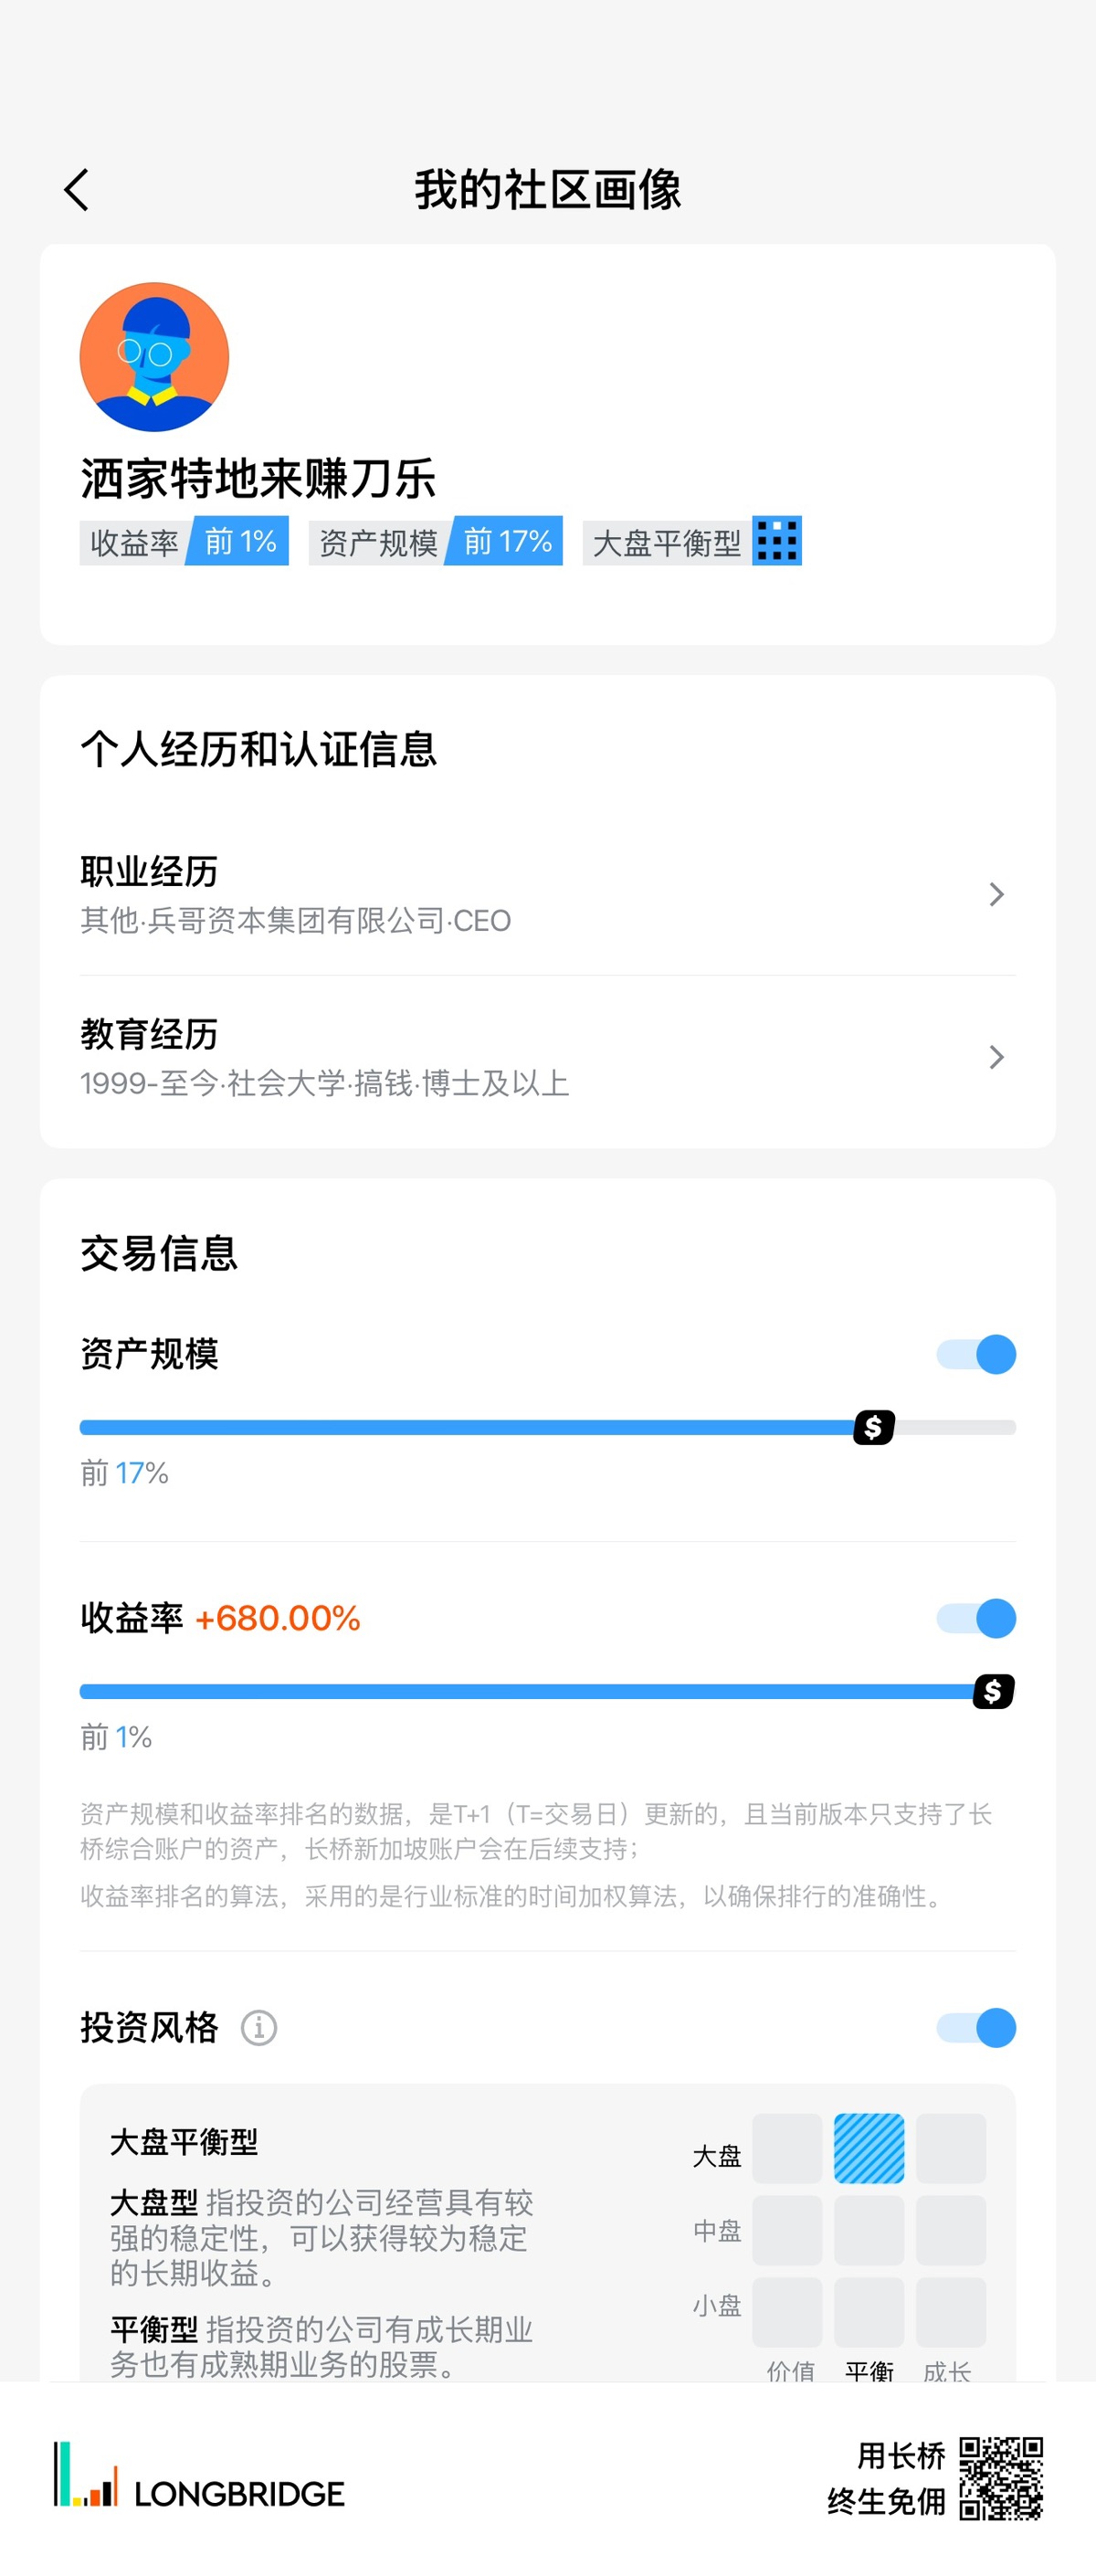Click the 小盘 成长 grid cell
Image resolution: width=1096 pixels, height=2576 pixels.
950,2312
